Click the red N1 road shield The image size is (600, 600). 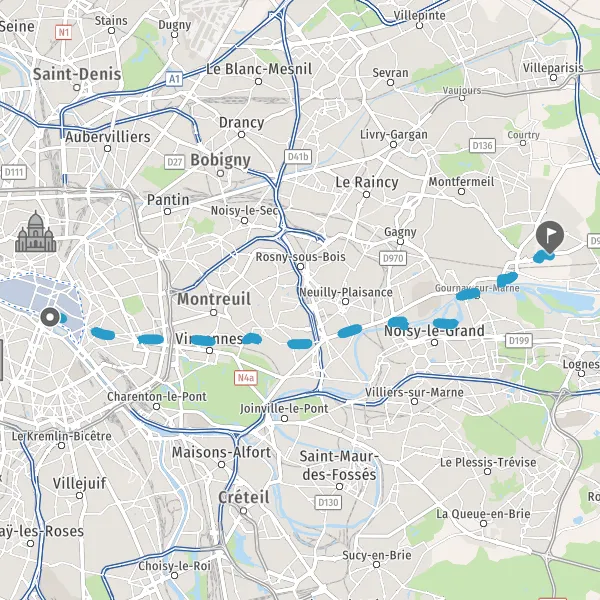(64, 33)
